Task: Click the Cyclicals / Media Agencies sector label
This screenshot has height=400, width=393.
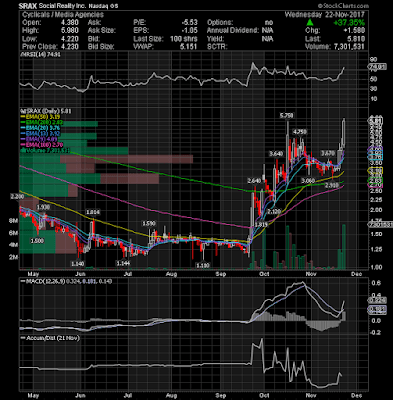Action: [63, 15]
